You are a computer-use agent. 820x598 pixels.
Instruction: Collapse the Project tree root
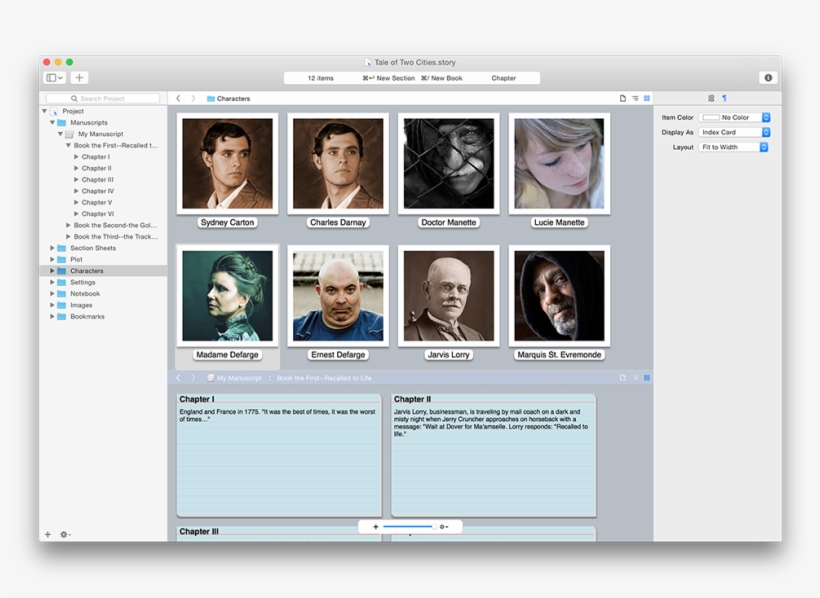(44, 111)
